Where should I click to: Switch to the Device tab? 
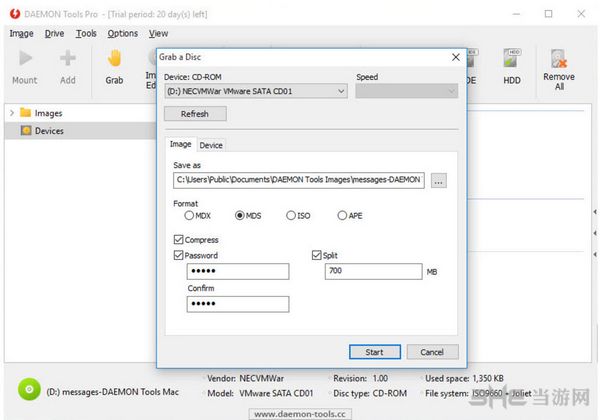(211, 145)
